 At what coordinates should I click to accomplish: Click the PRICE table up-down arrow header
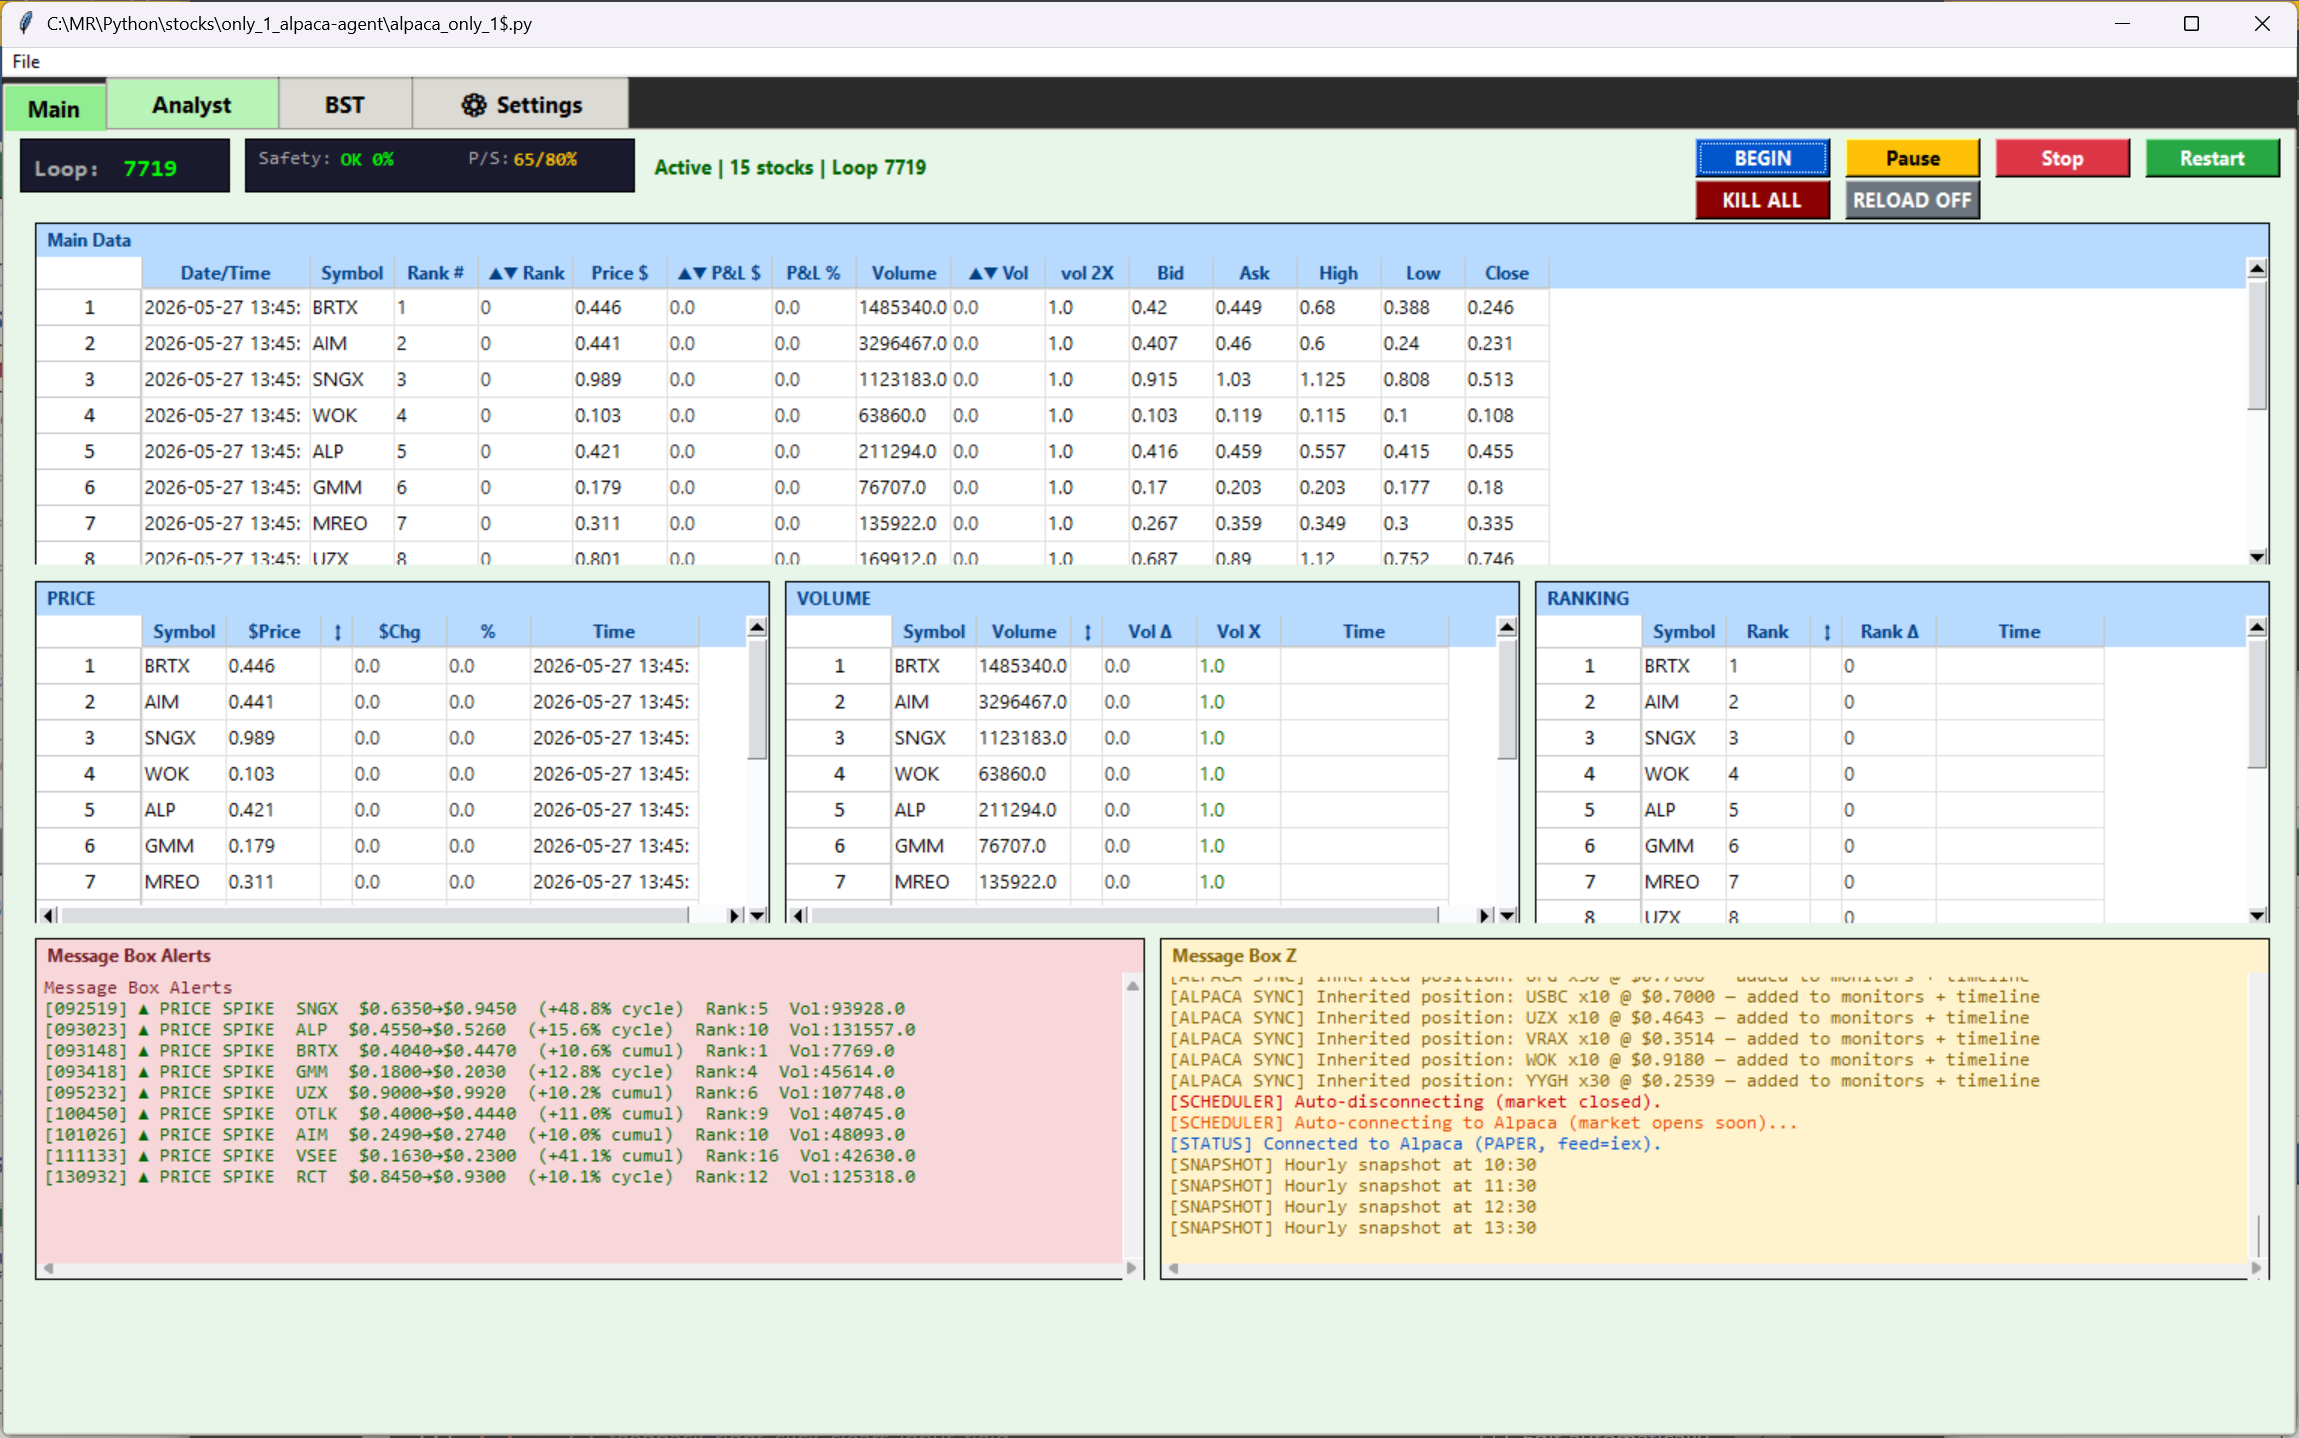(x=337, y=632)
